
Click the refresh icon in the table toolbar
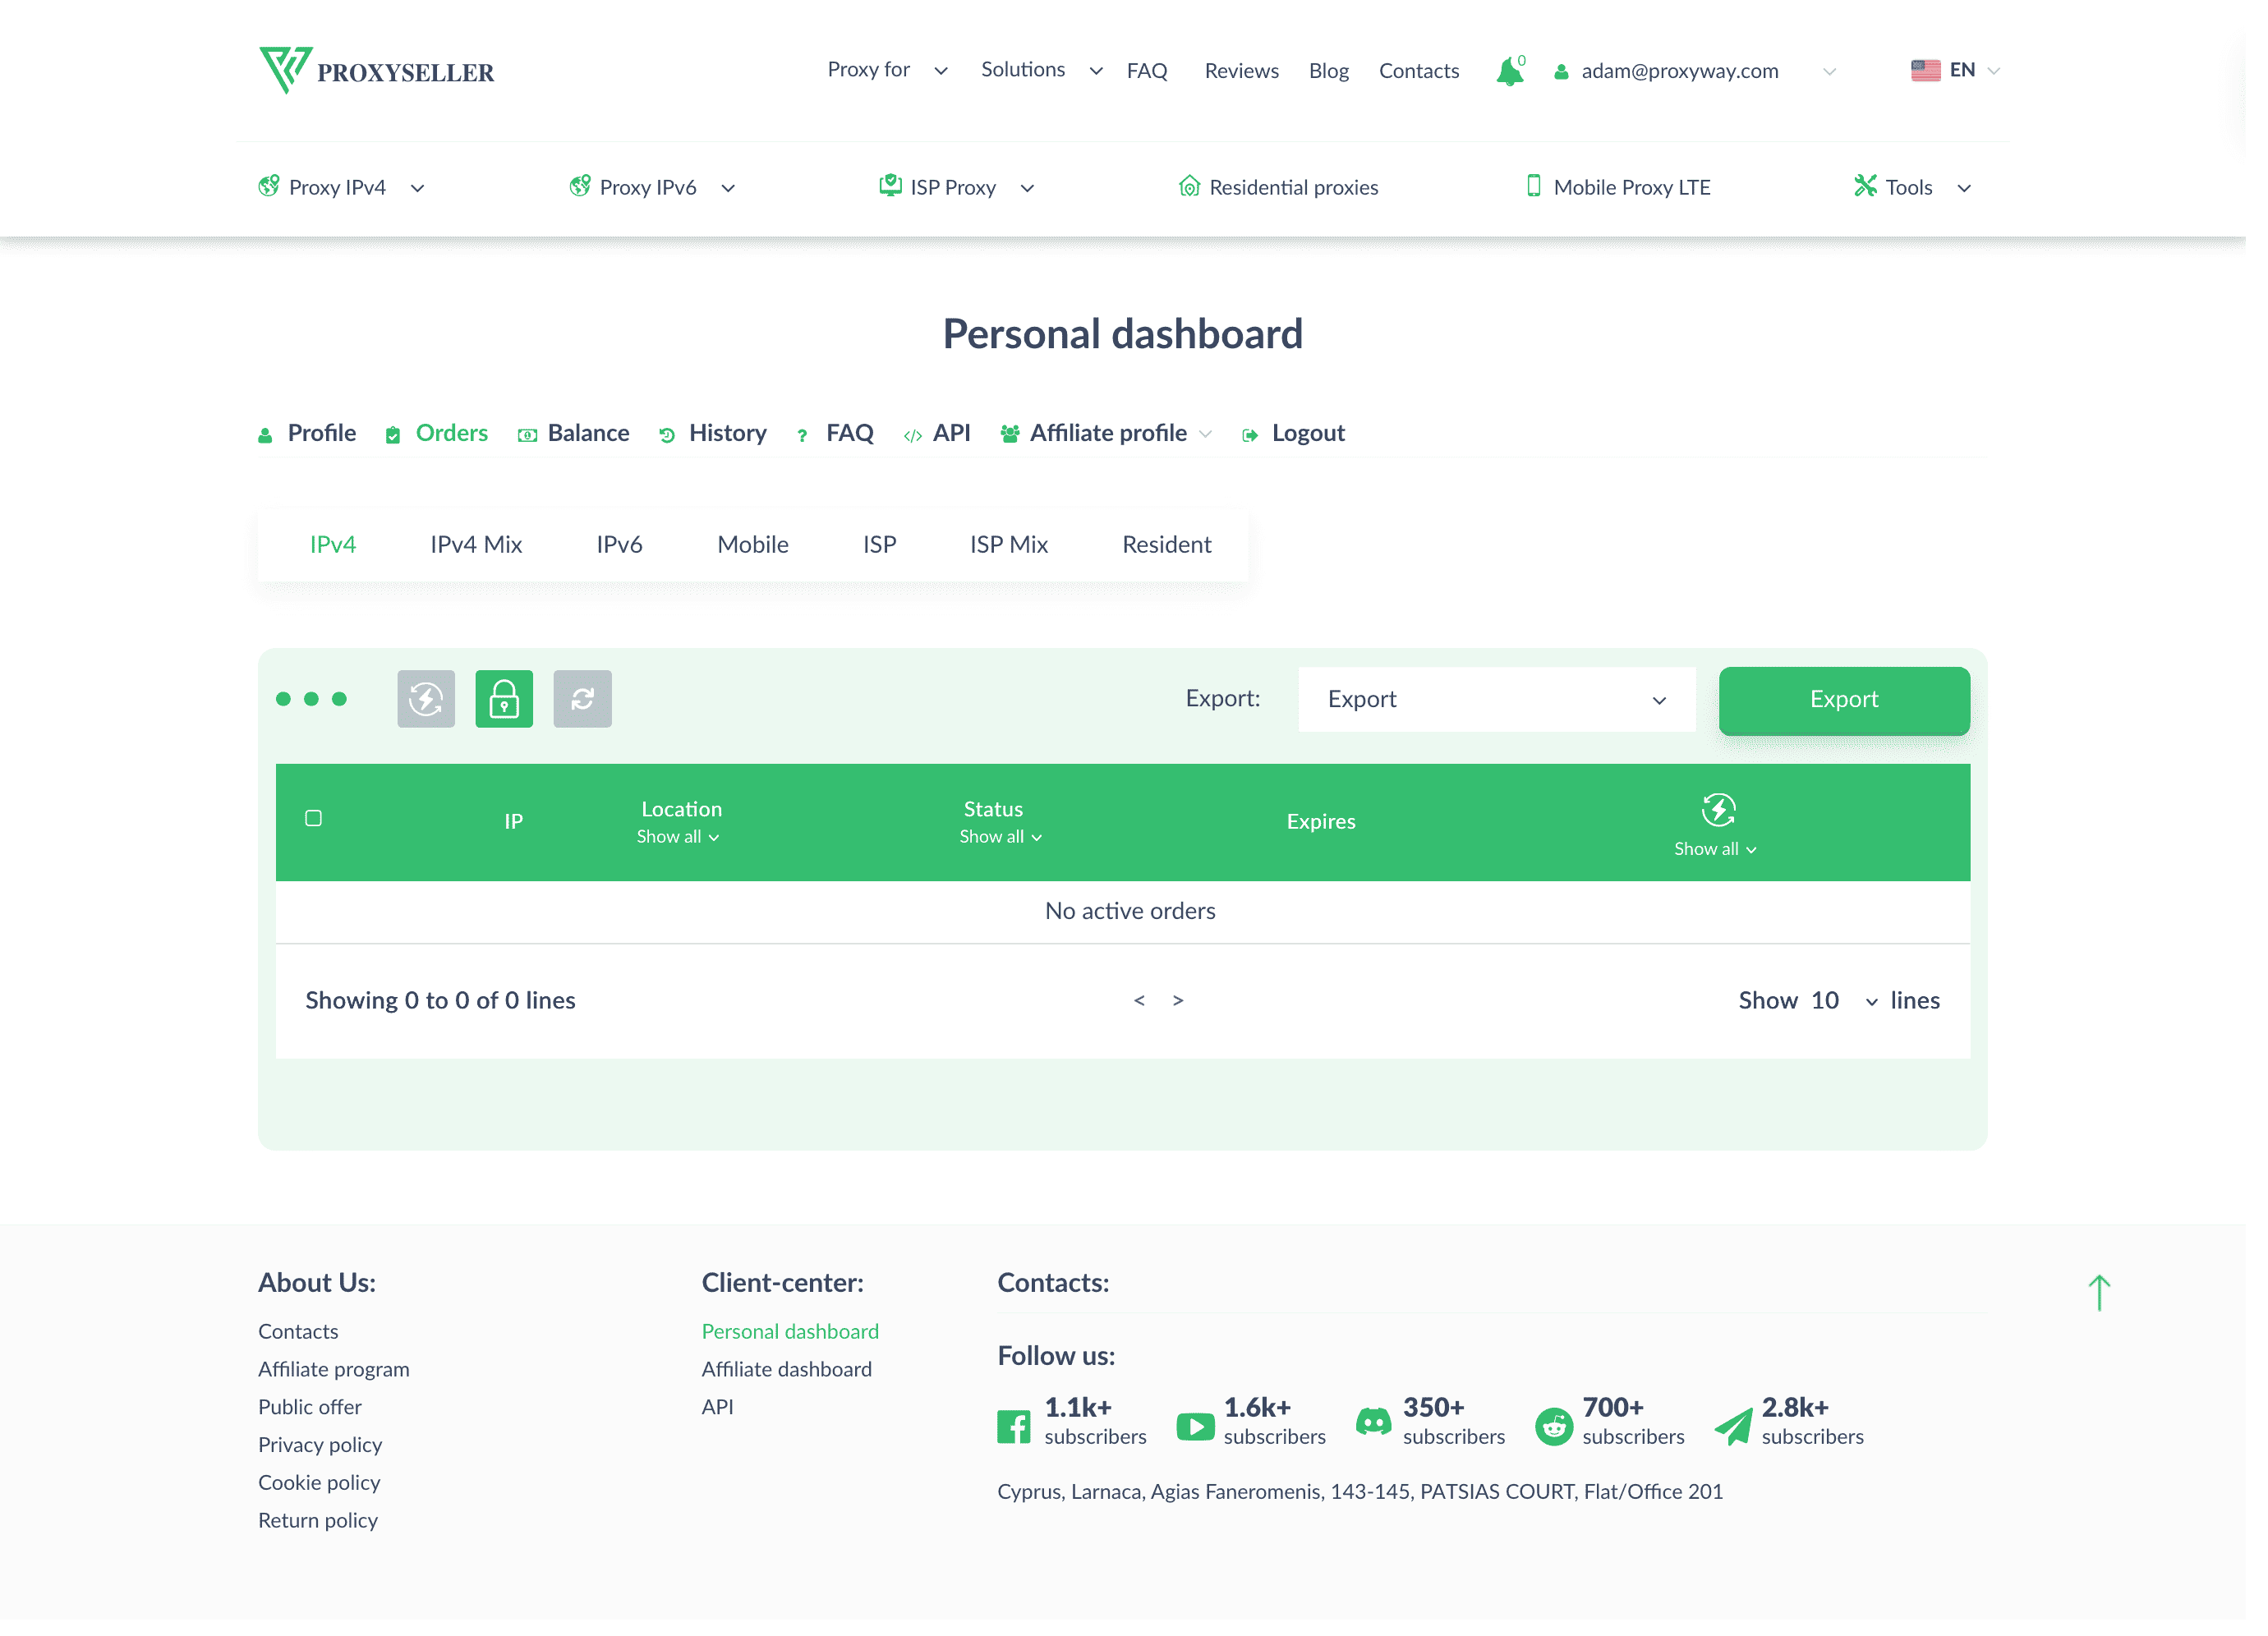pyautogui.click(x=583, y=698)
